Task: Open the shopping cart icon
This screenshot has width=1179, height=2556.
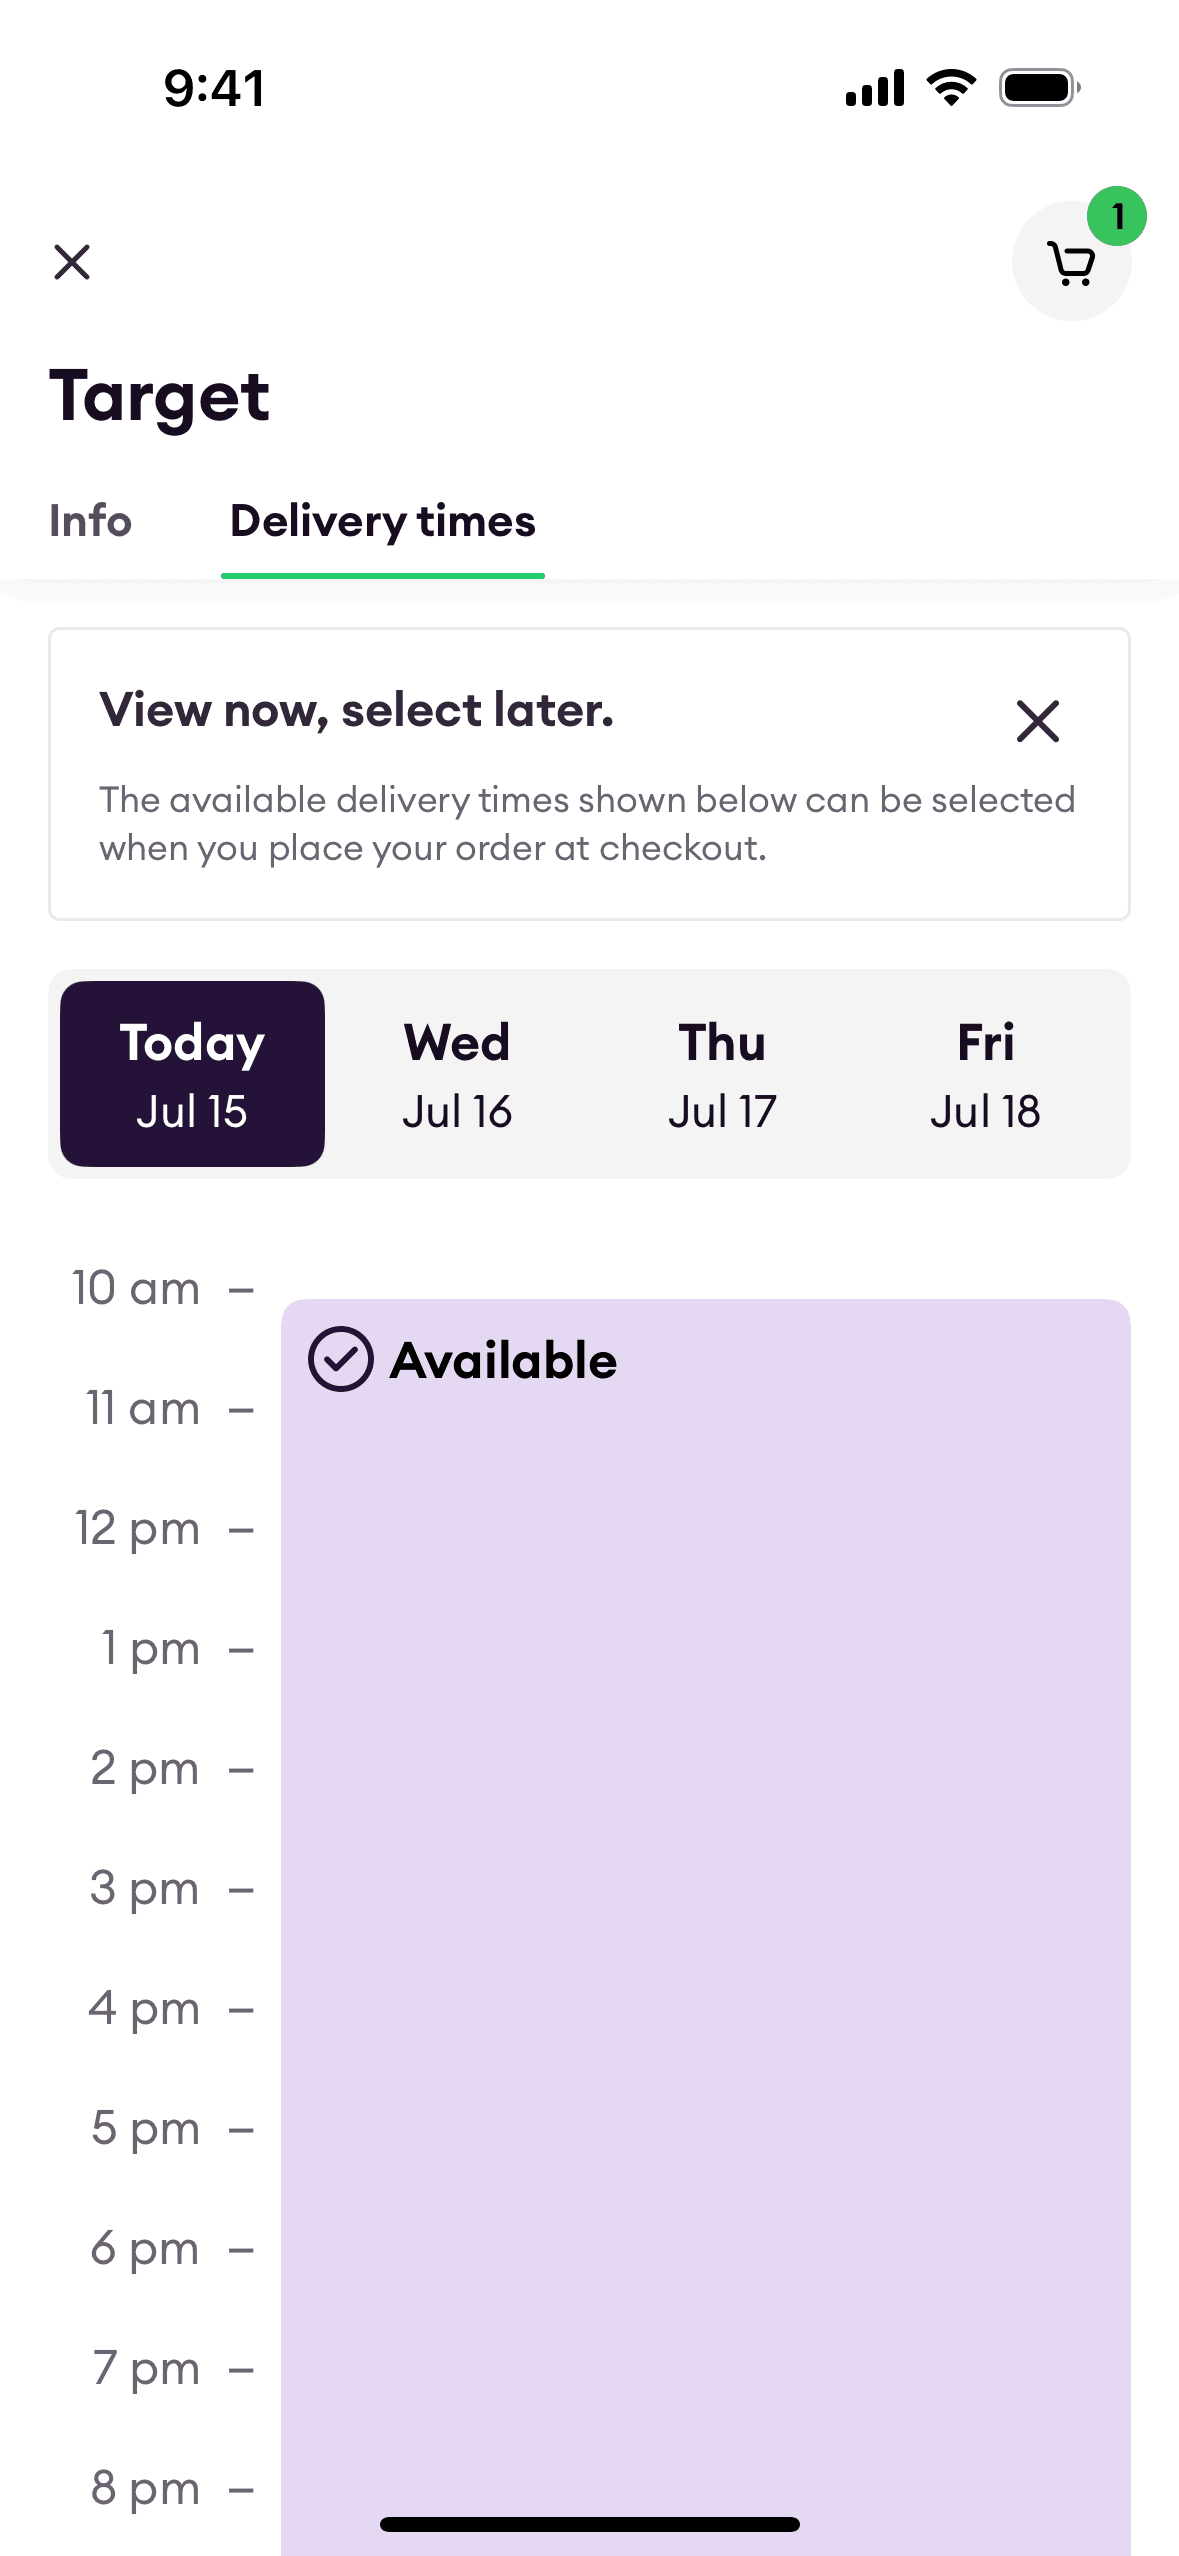Action: pos(1071,263)
